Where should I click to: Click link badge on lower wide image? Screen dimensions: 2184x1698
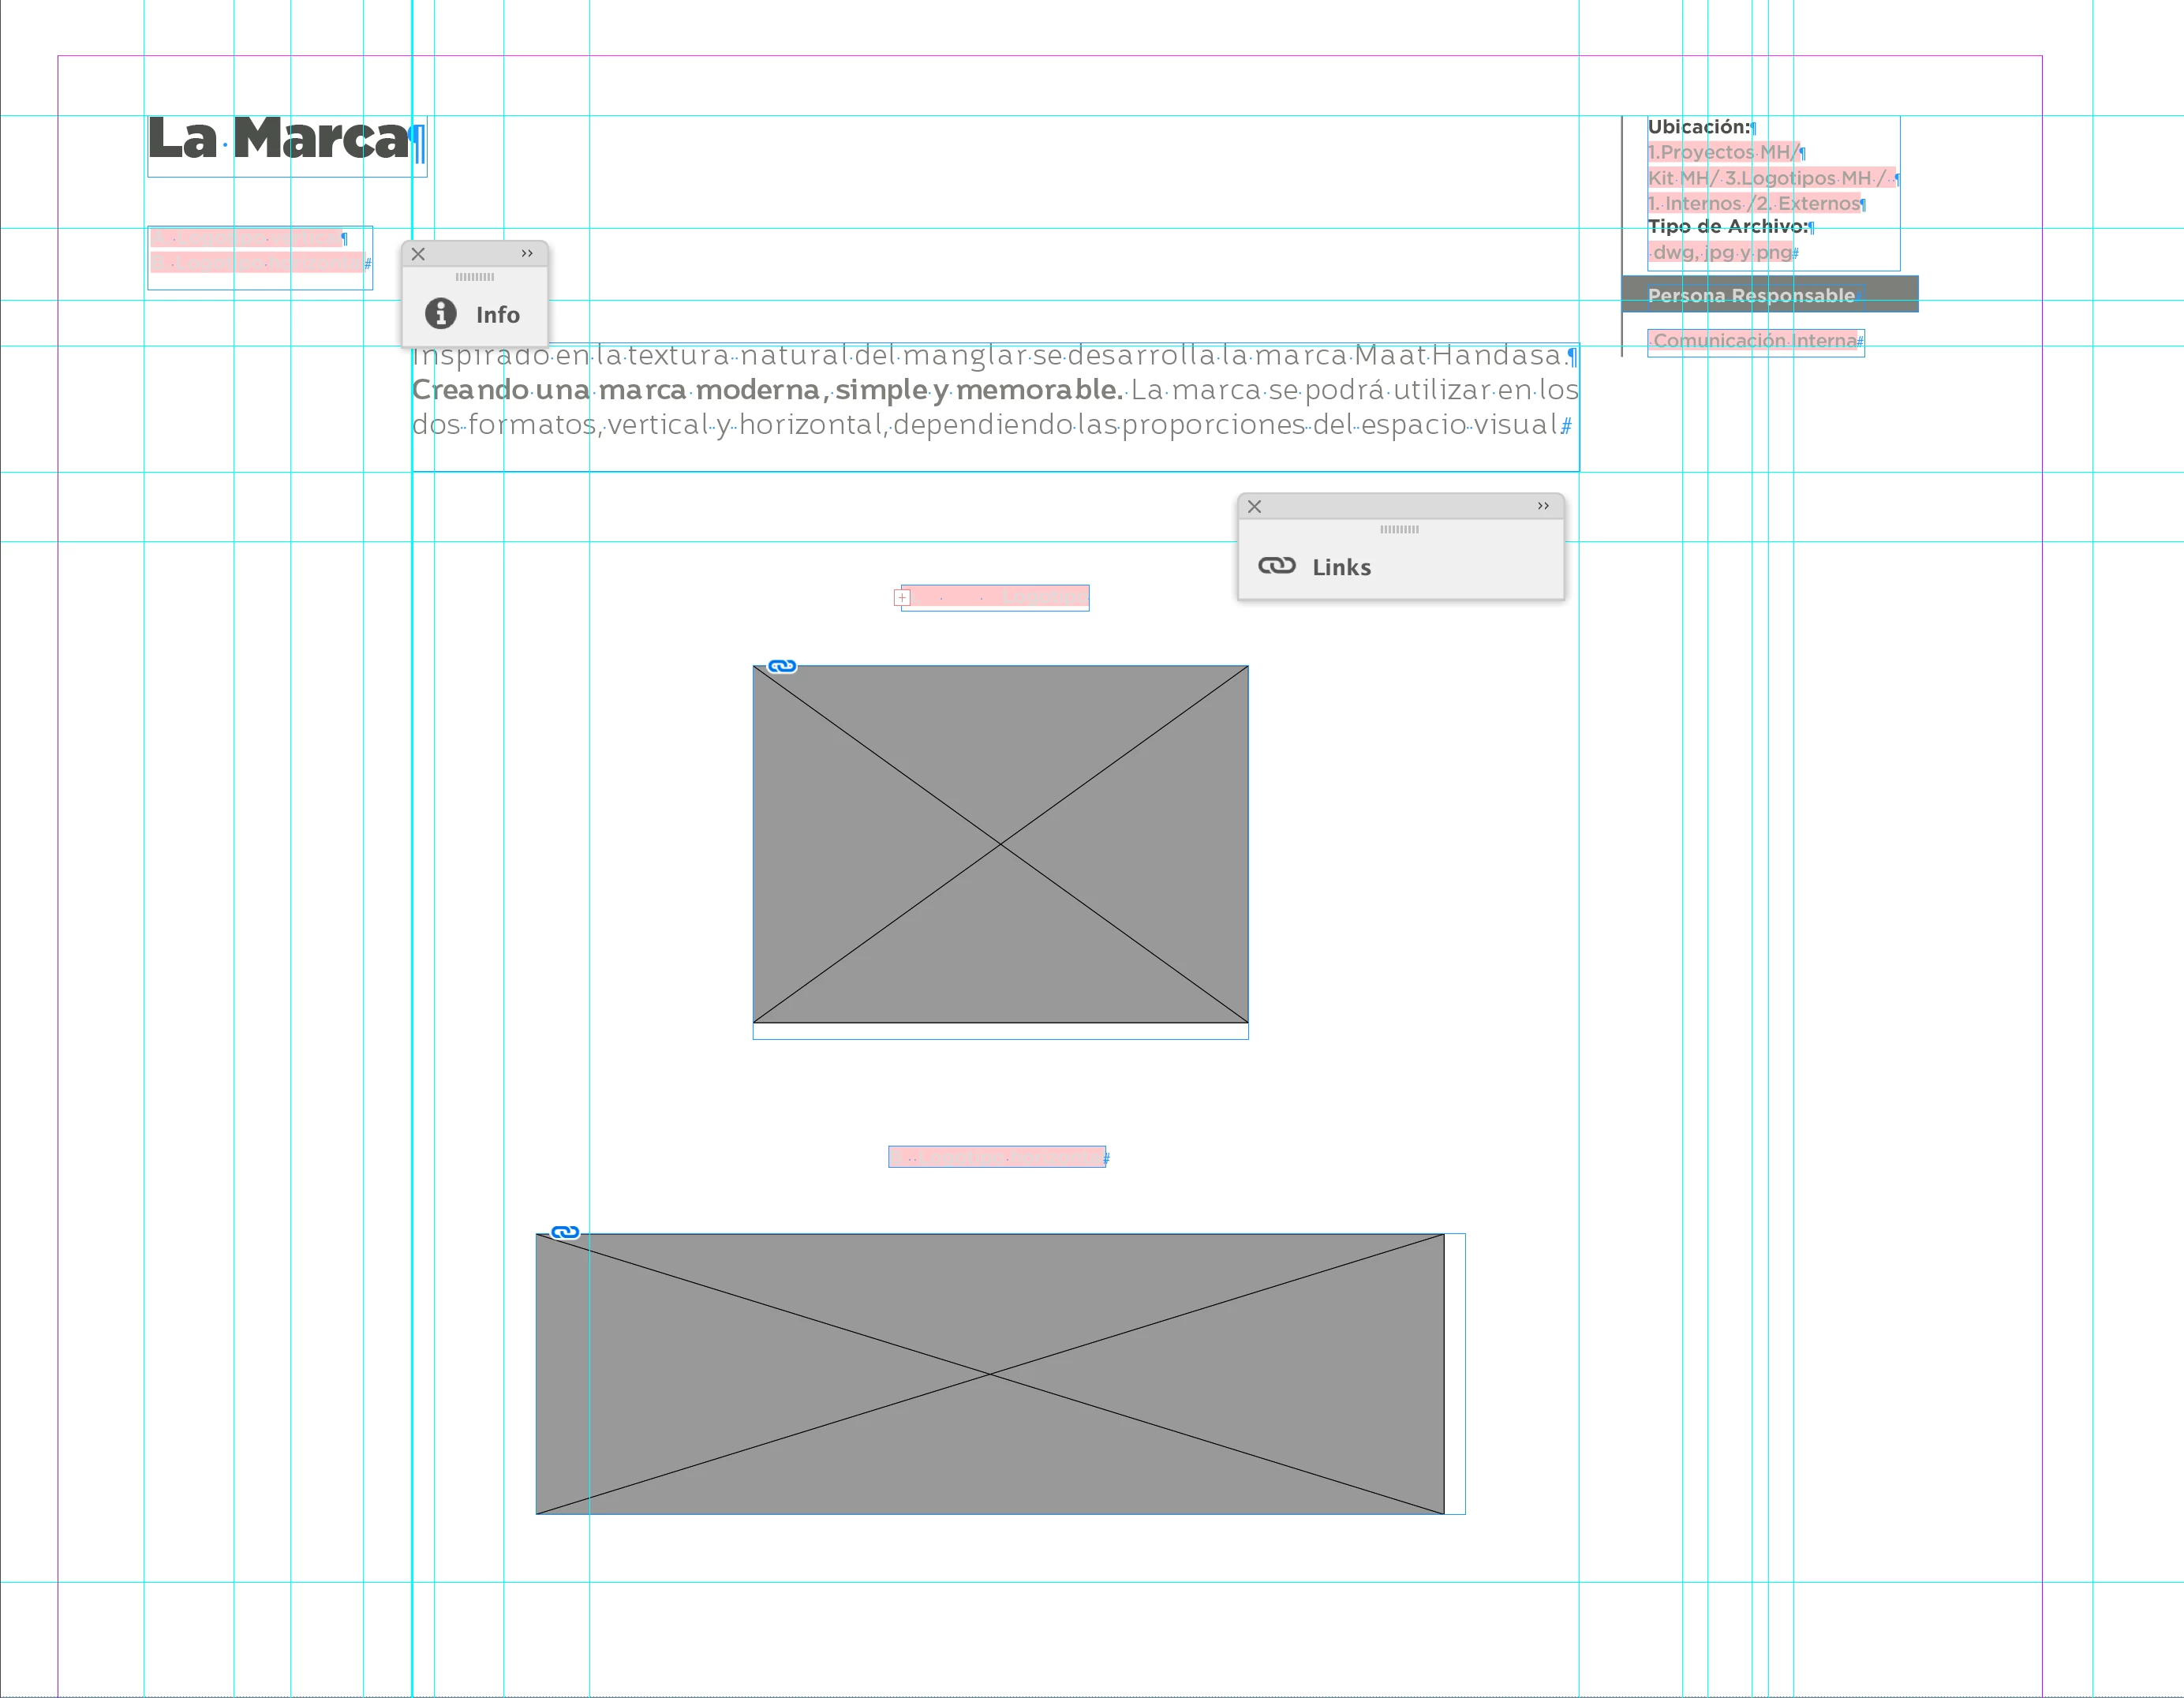(x=565, y=1232)
